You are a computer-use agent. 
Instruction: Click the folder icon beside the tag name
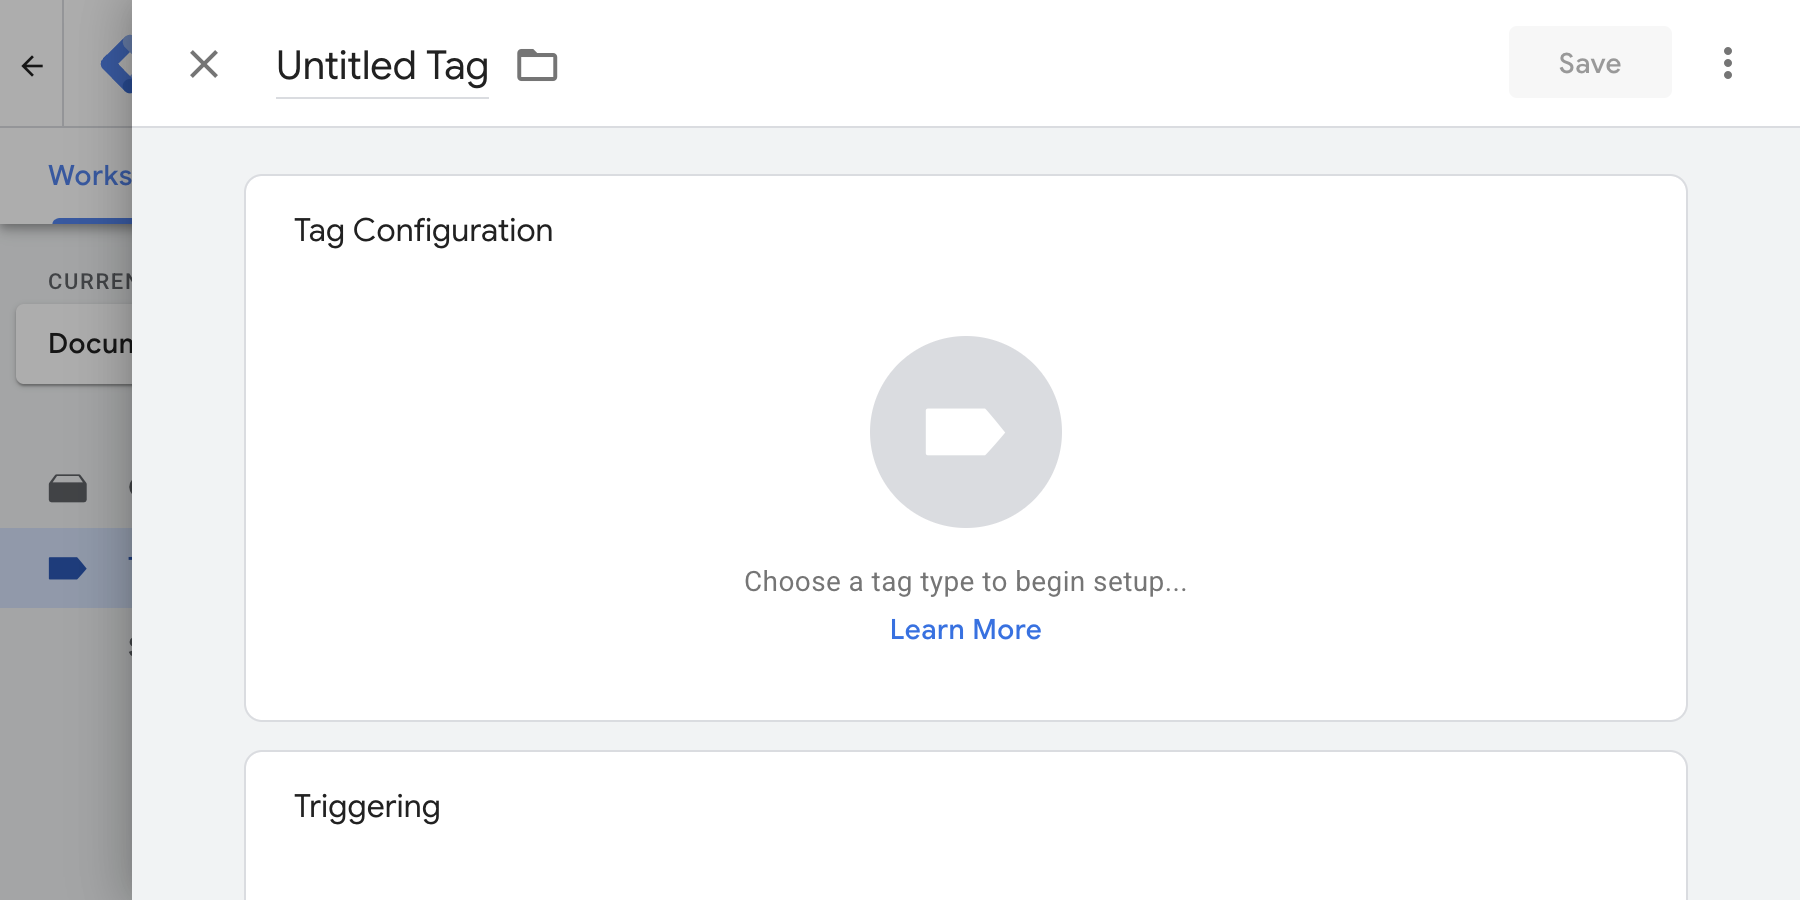[x=537, y=65]
